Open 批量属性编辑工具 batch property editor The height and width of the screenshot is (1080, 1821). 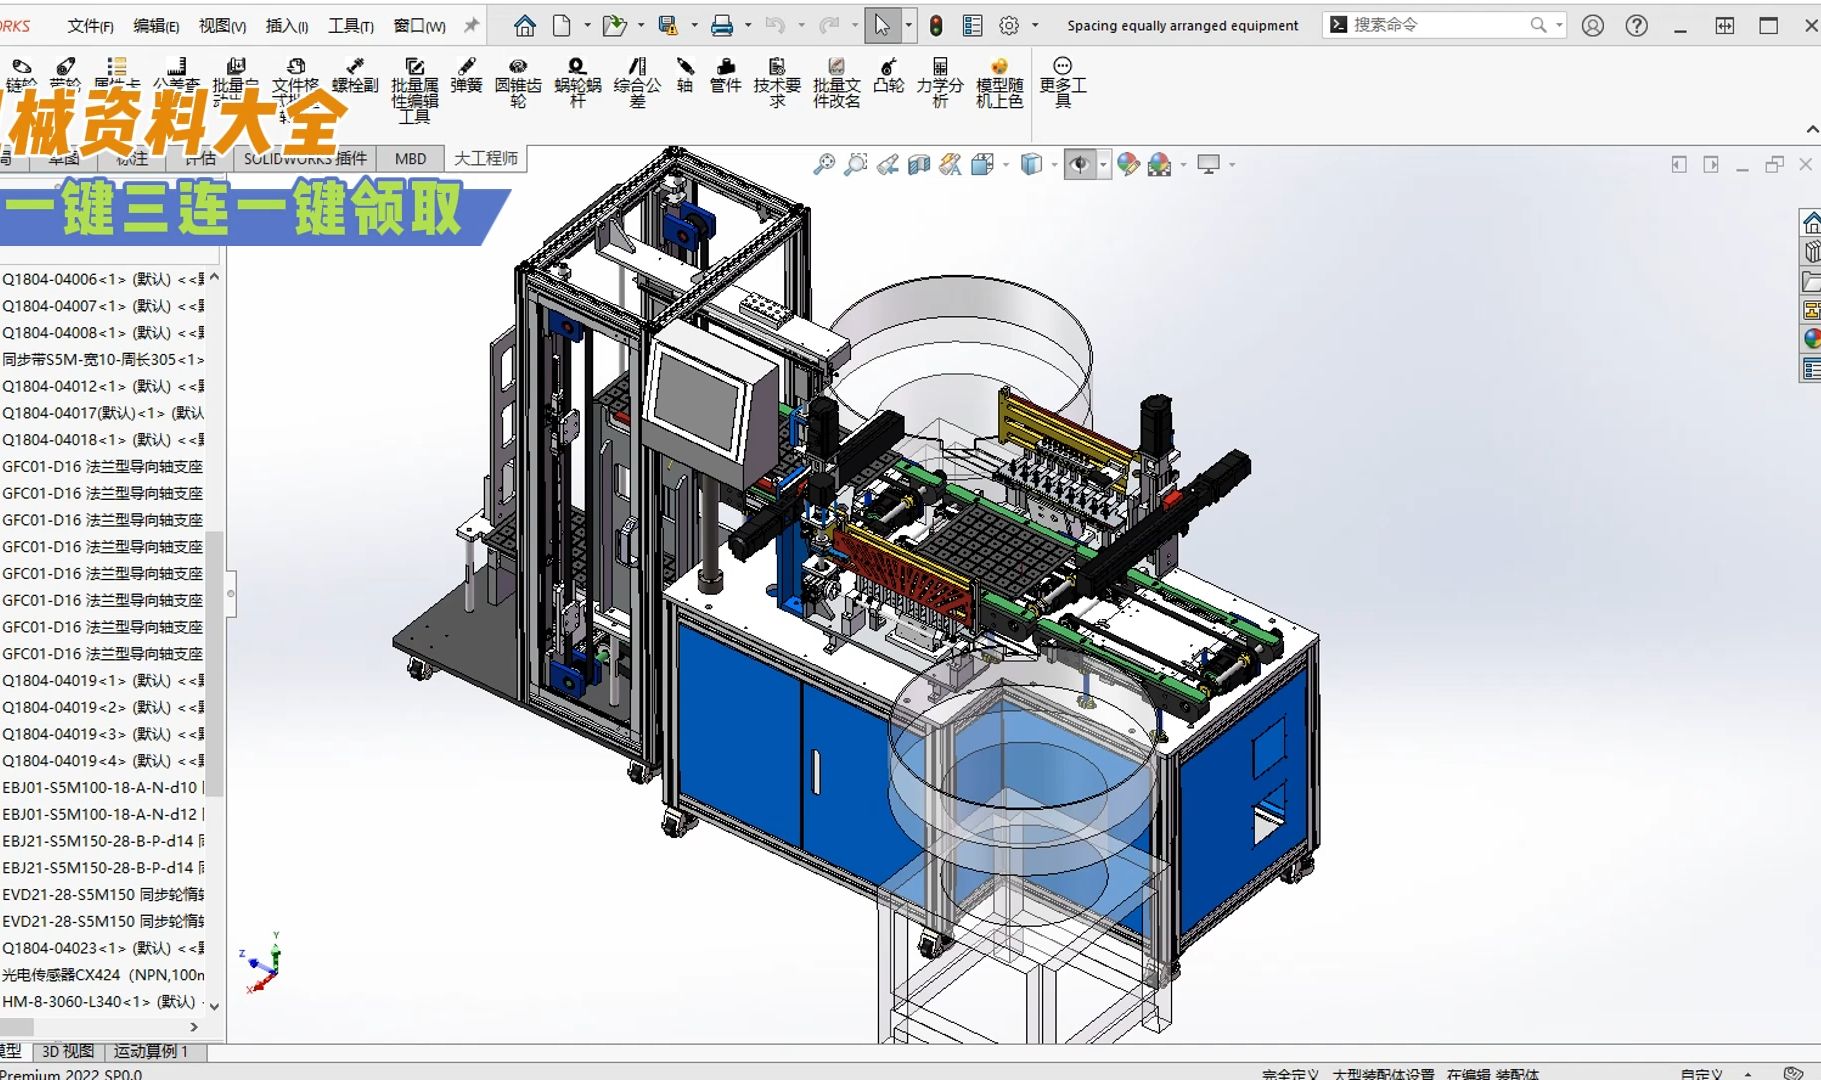[x=414, y=91]
